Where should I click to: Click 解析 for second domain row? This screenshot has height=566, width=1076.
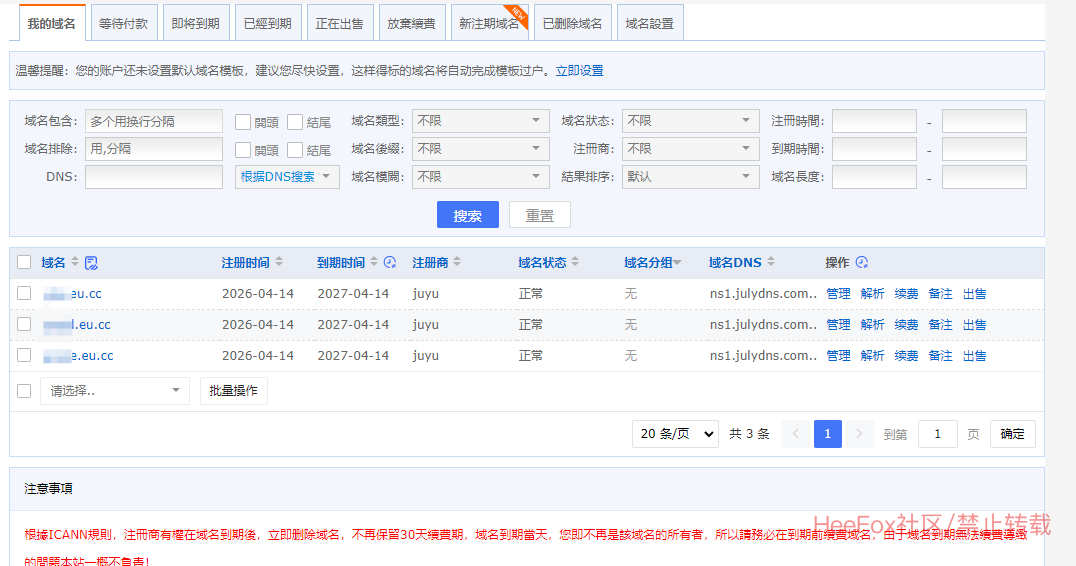coord(872,325)
